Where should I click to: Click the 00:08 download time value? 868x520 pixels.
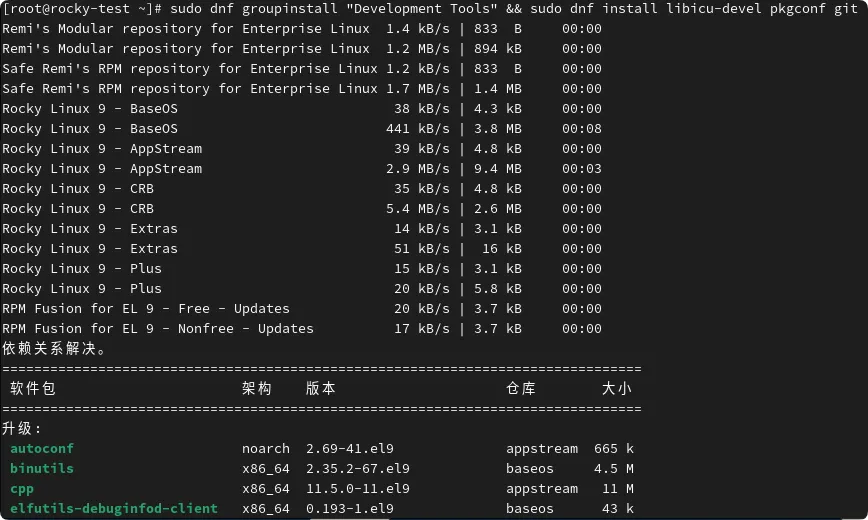click(x=582, y=129)
